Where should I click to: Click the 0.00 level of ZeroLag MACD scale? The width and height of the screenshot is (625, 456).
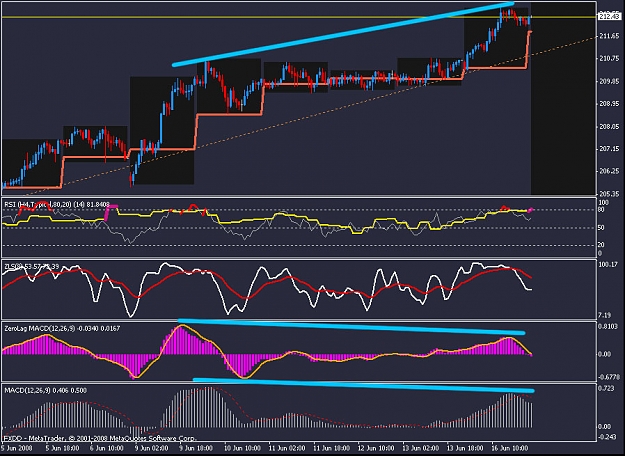click(604, 354)
